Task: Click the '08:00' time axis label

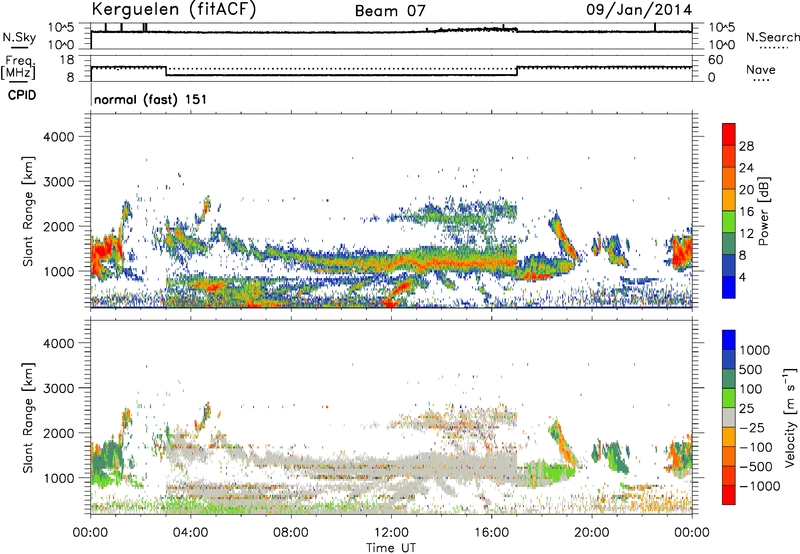Action: click(x=290, y=533)
